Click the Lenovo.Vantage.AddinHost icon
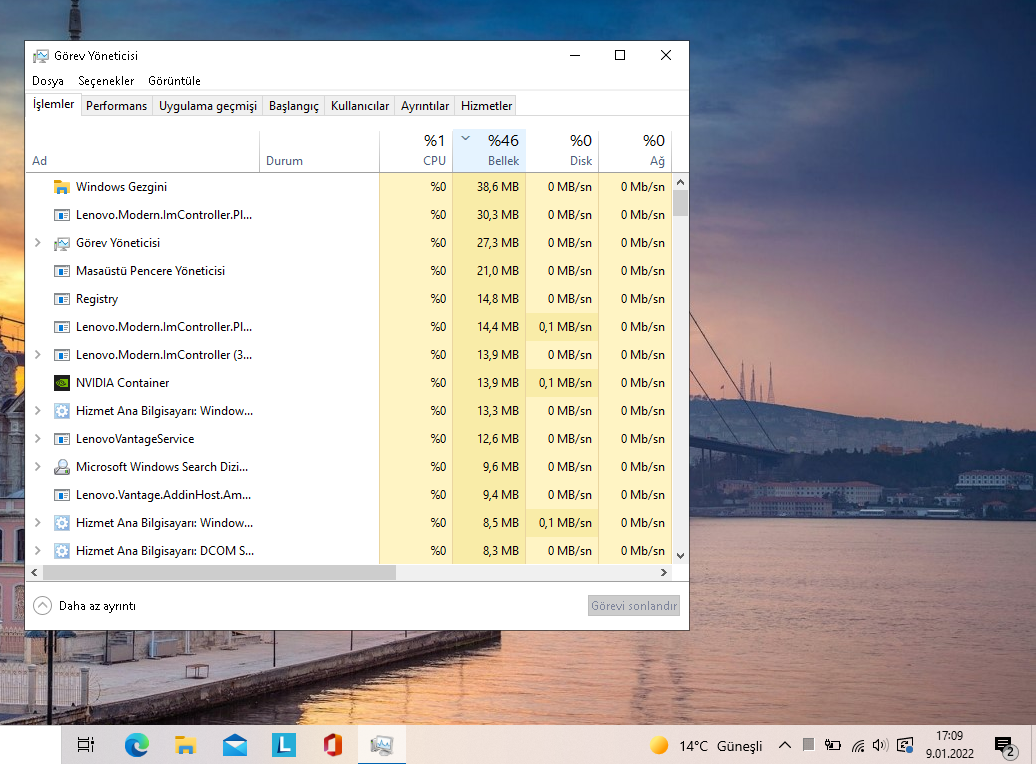The height and width of the screenshot is (764, 1036). point(61,495)
